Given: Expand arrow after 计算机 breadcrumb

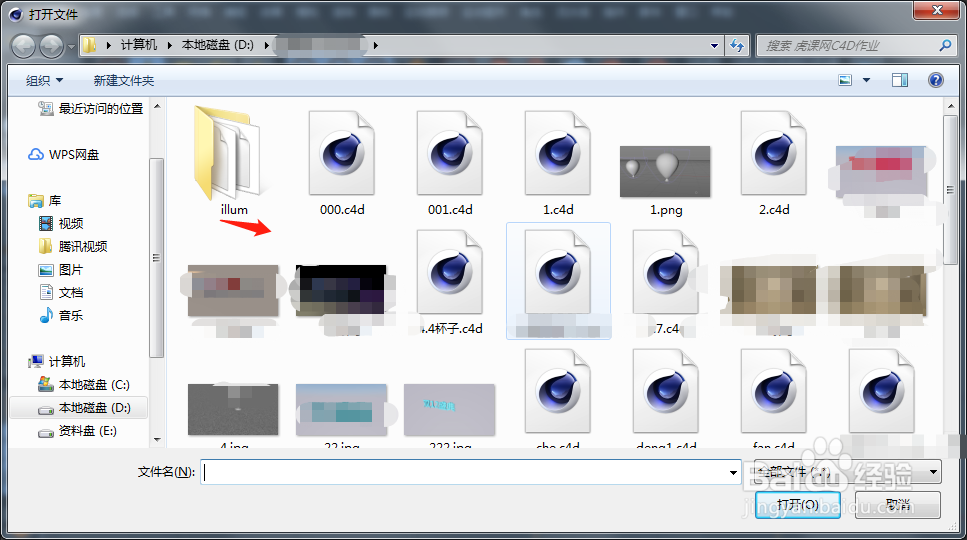Looking at the screenshot, I should point(170,45).
